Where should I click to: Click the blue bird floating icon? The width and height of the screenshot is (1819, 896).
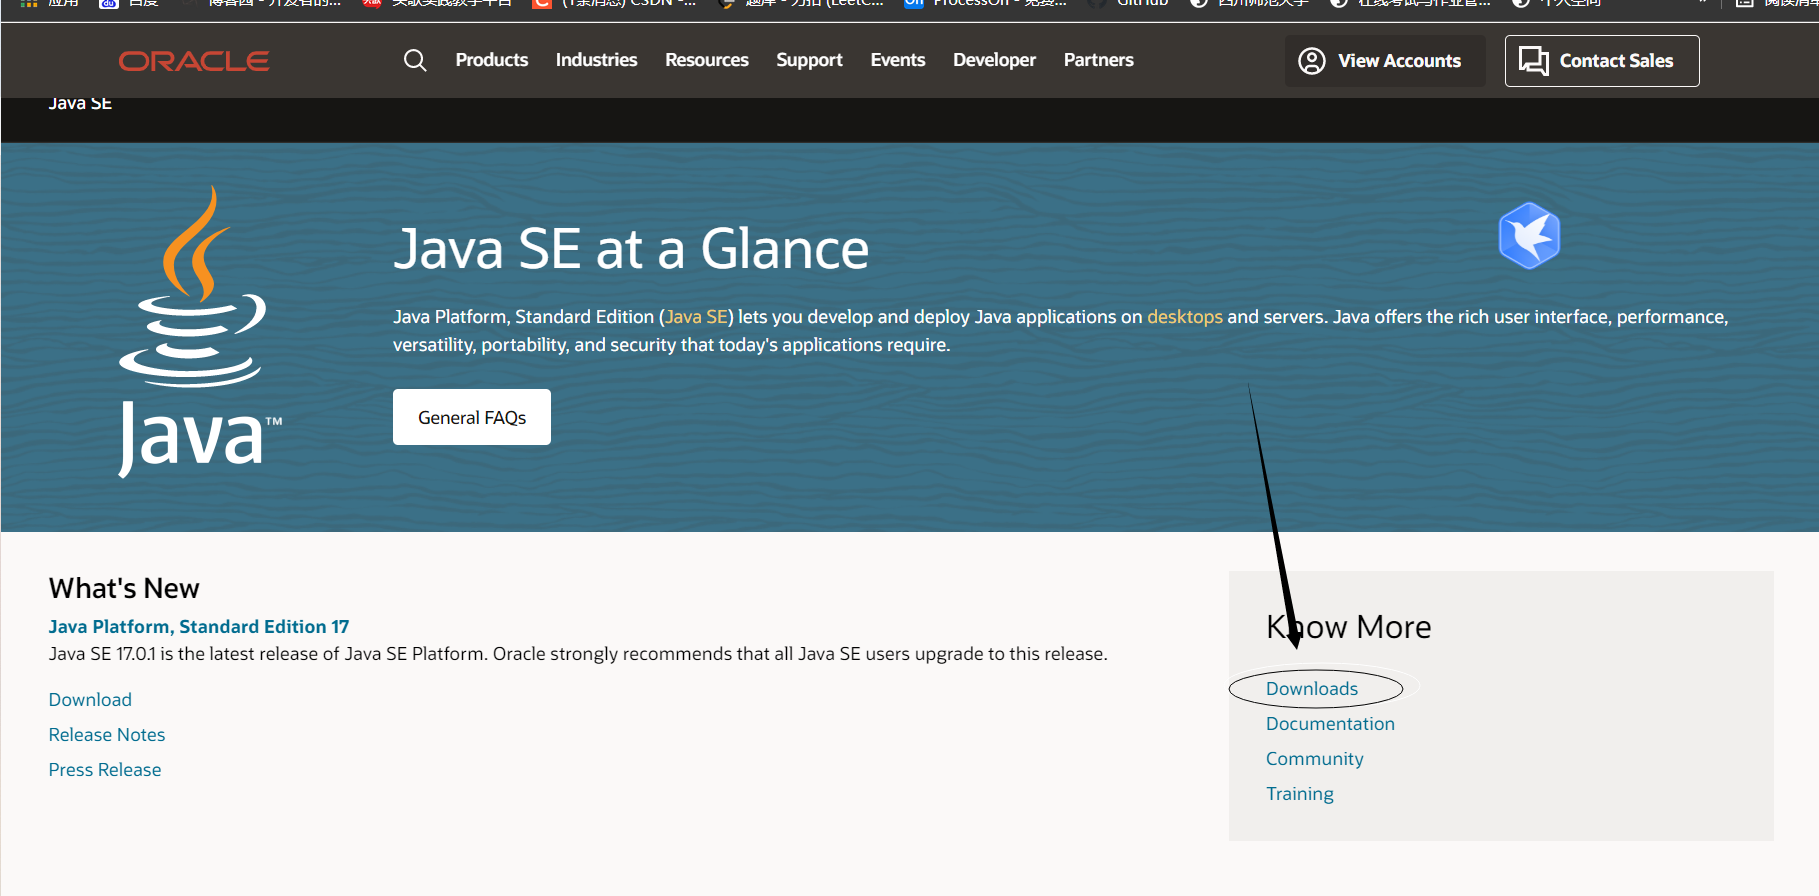[x=1529, y=236]
